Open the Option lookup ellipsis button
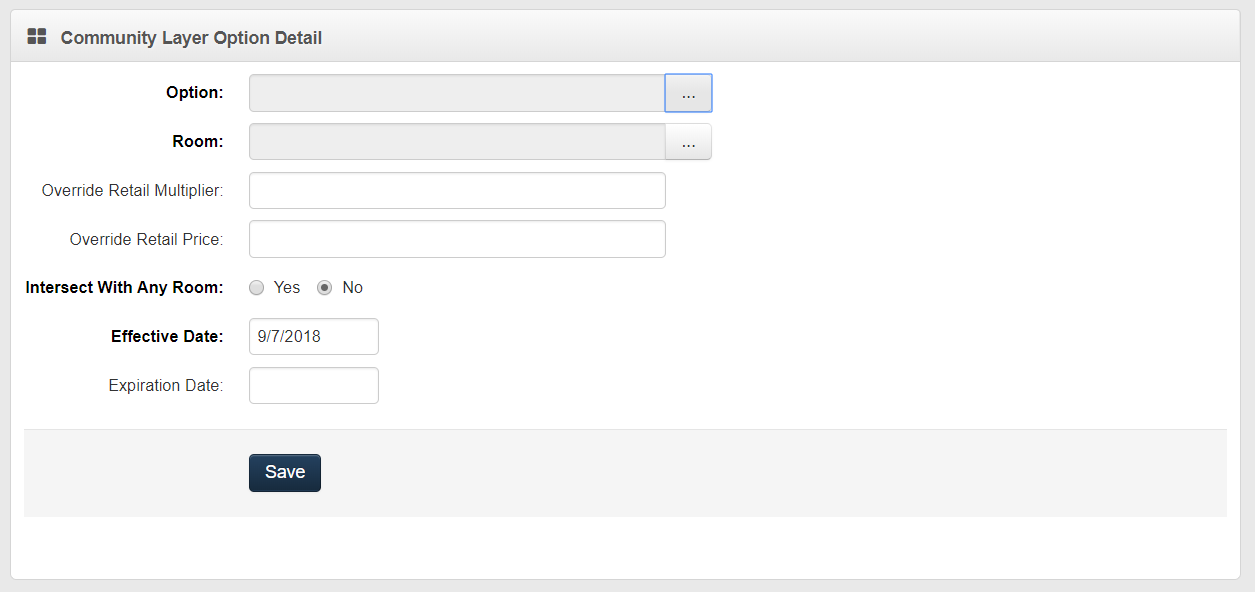The width and height of the screenshot is (1255, 592). coord(688,93)
